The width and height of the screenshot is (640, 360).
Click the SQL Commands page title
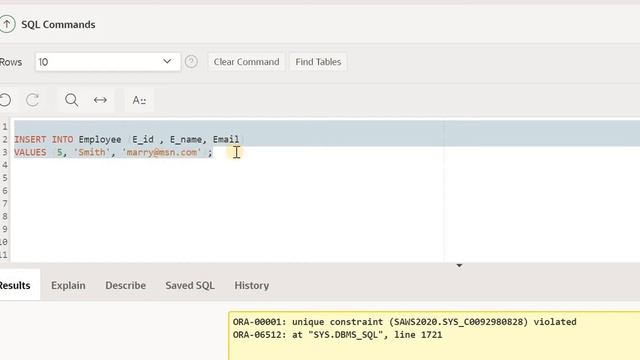click(58, 24)
